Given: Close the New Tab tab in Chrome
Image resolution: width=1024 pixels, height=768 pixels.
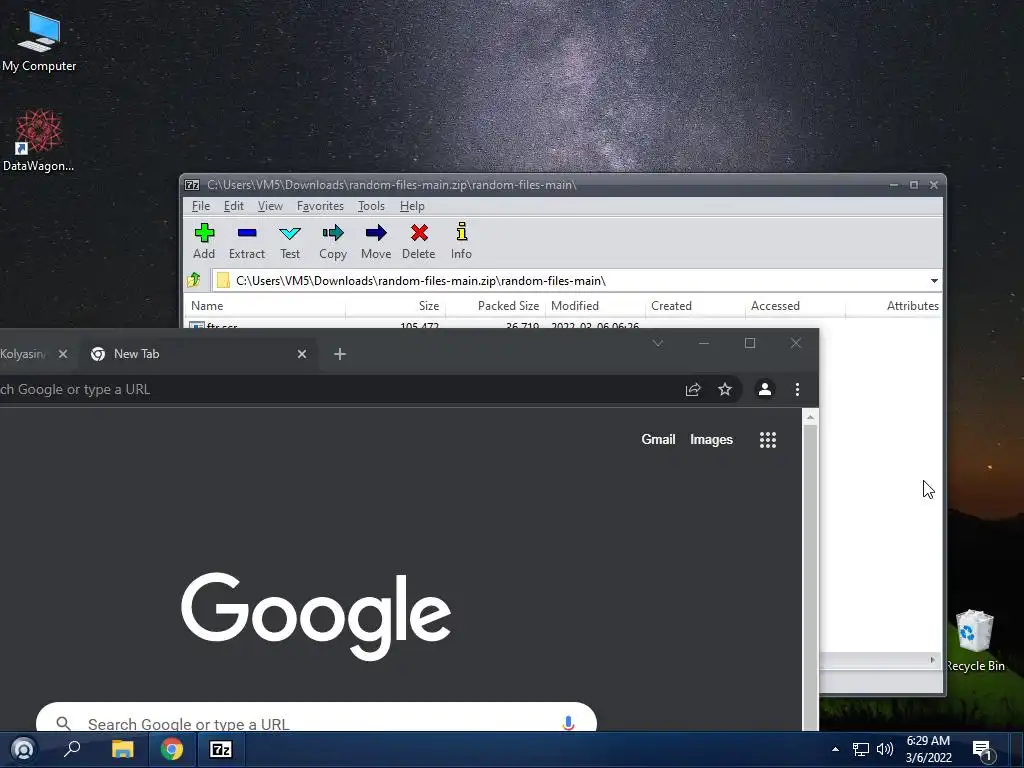Looking at the screenshot, I should 302,354.
